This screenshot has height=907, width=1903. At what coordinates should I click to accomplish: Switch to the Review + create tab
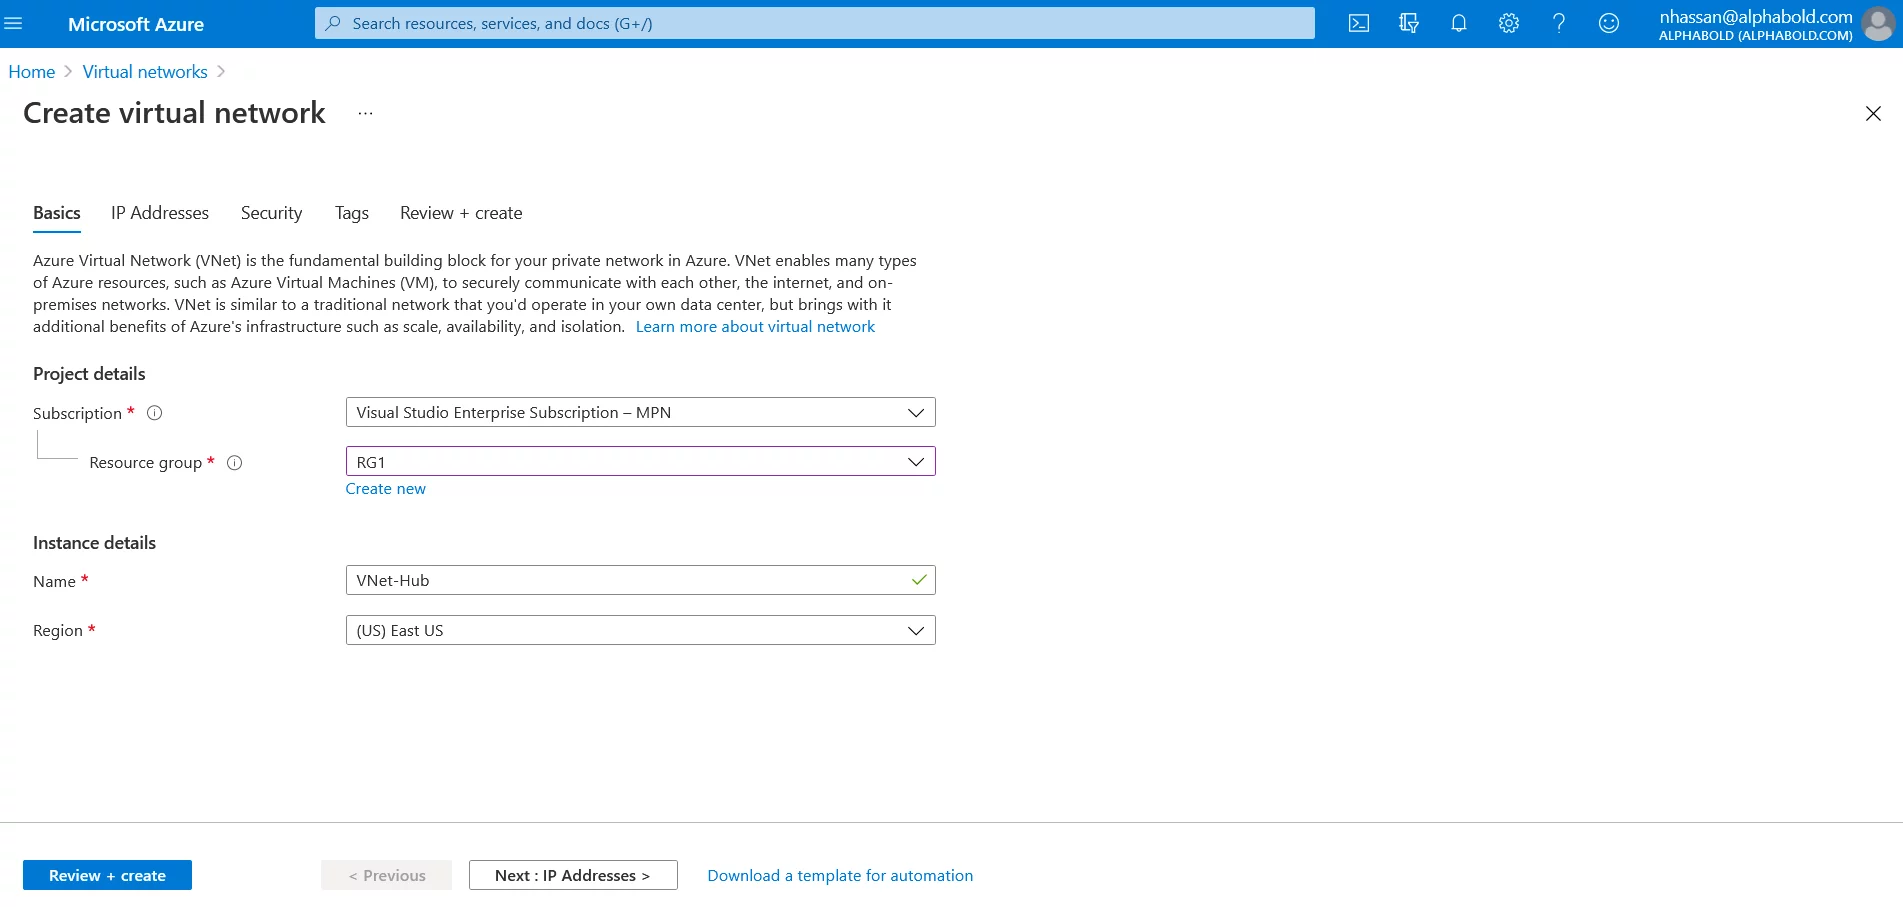pyautogui.click(x=461, y=213)
